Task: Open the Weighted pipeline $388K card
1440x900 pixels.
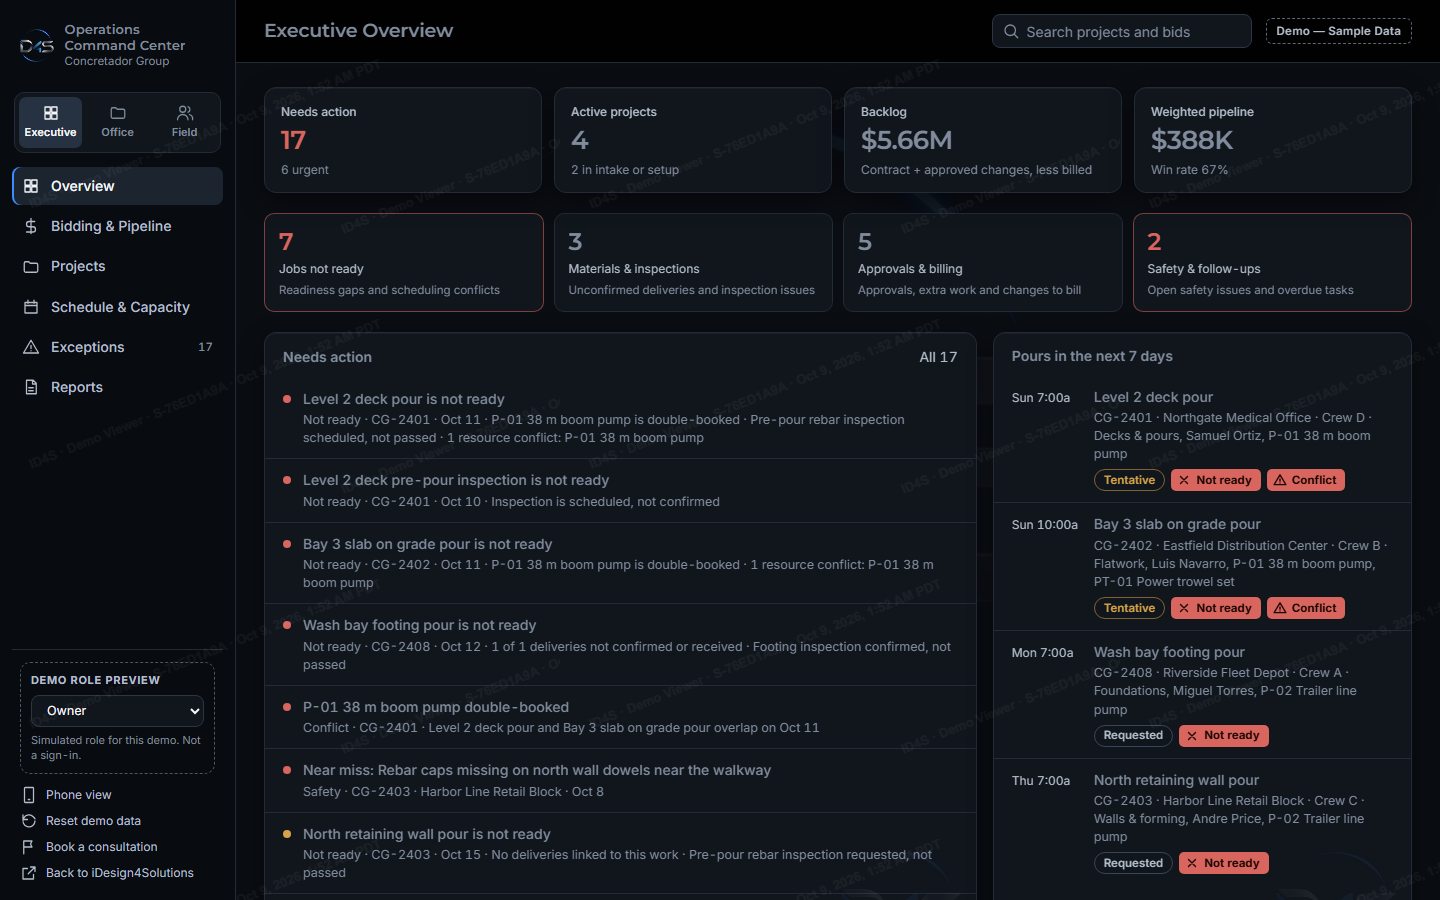Action: pyautogui.click(x=1273, y=140)
